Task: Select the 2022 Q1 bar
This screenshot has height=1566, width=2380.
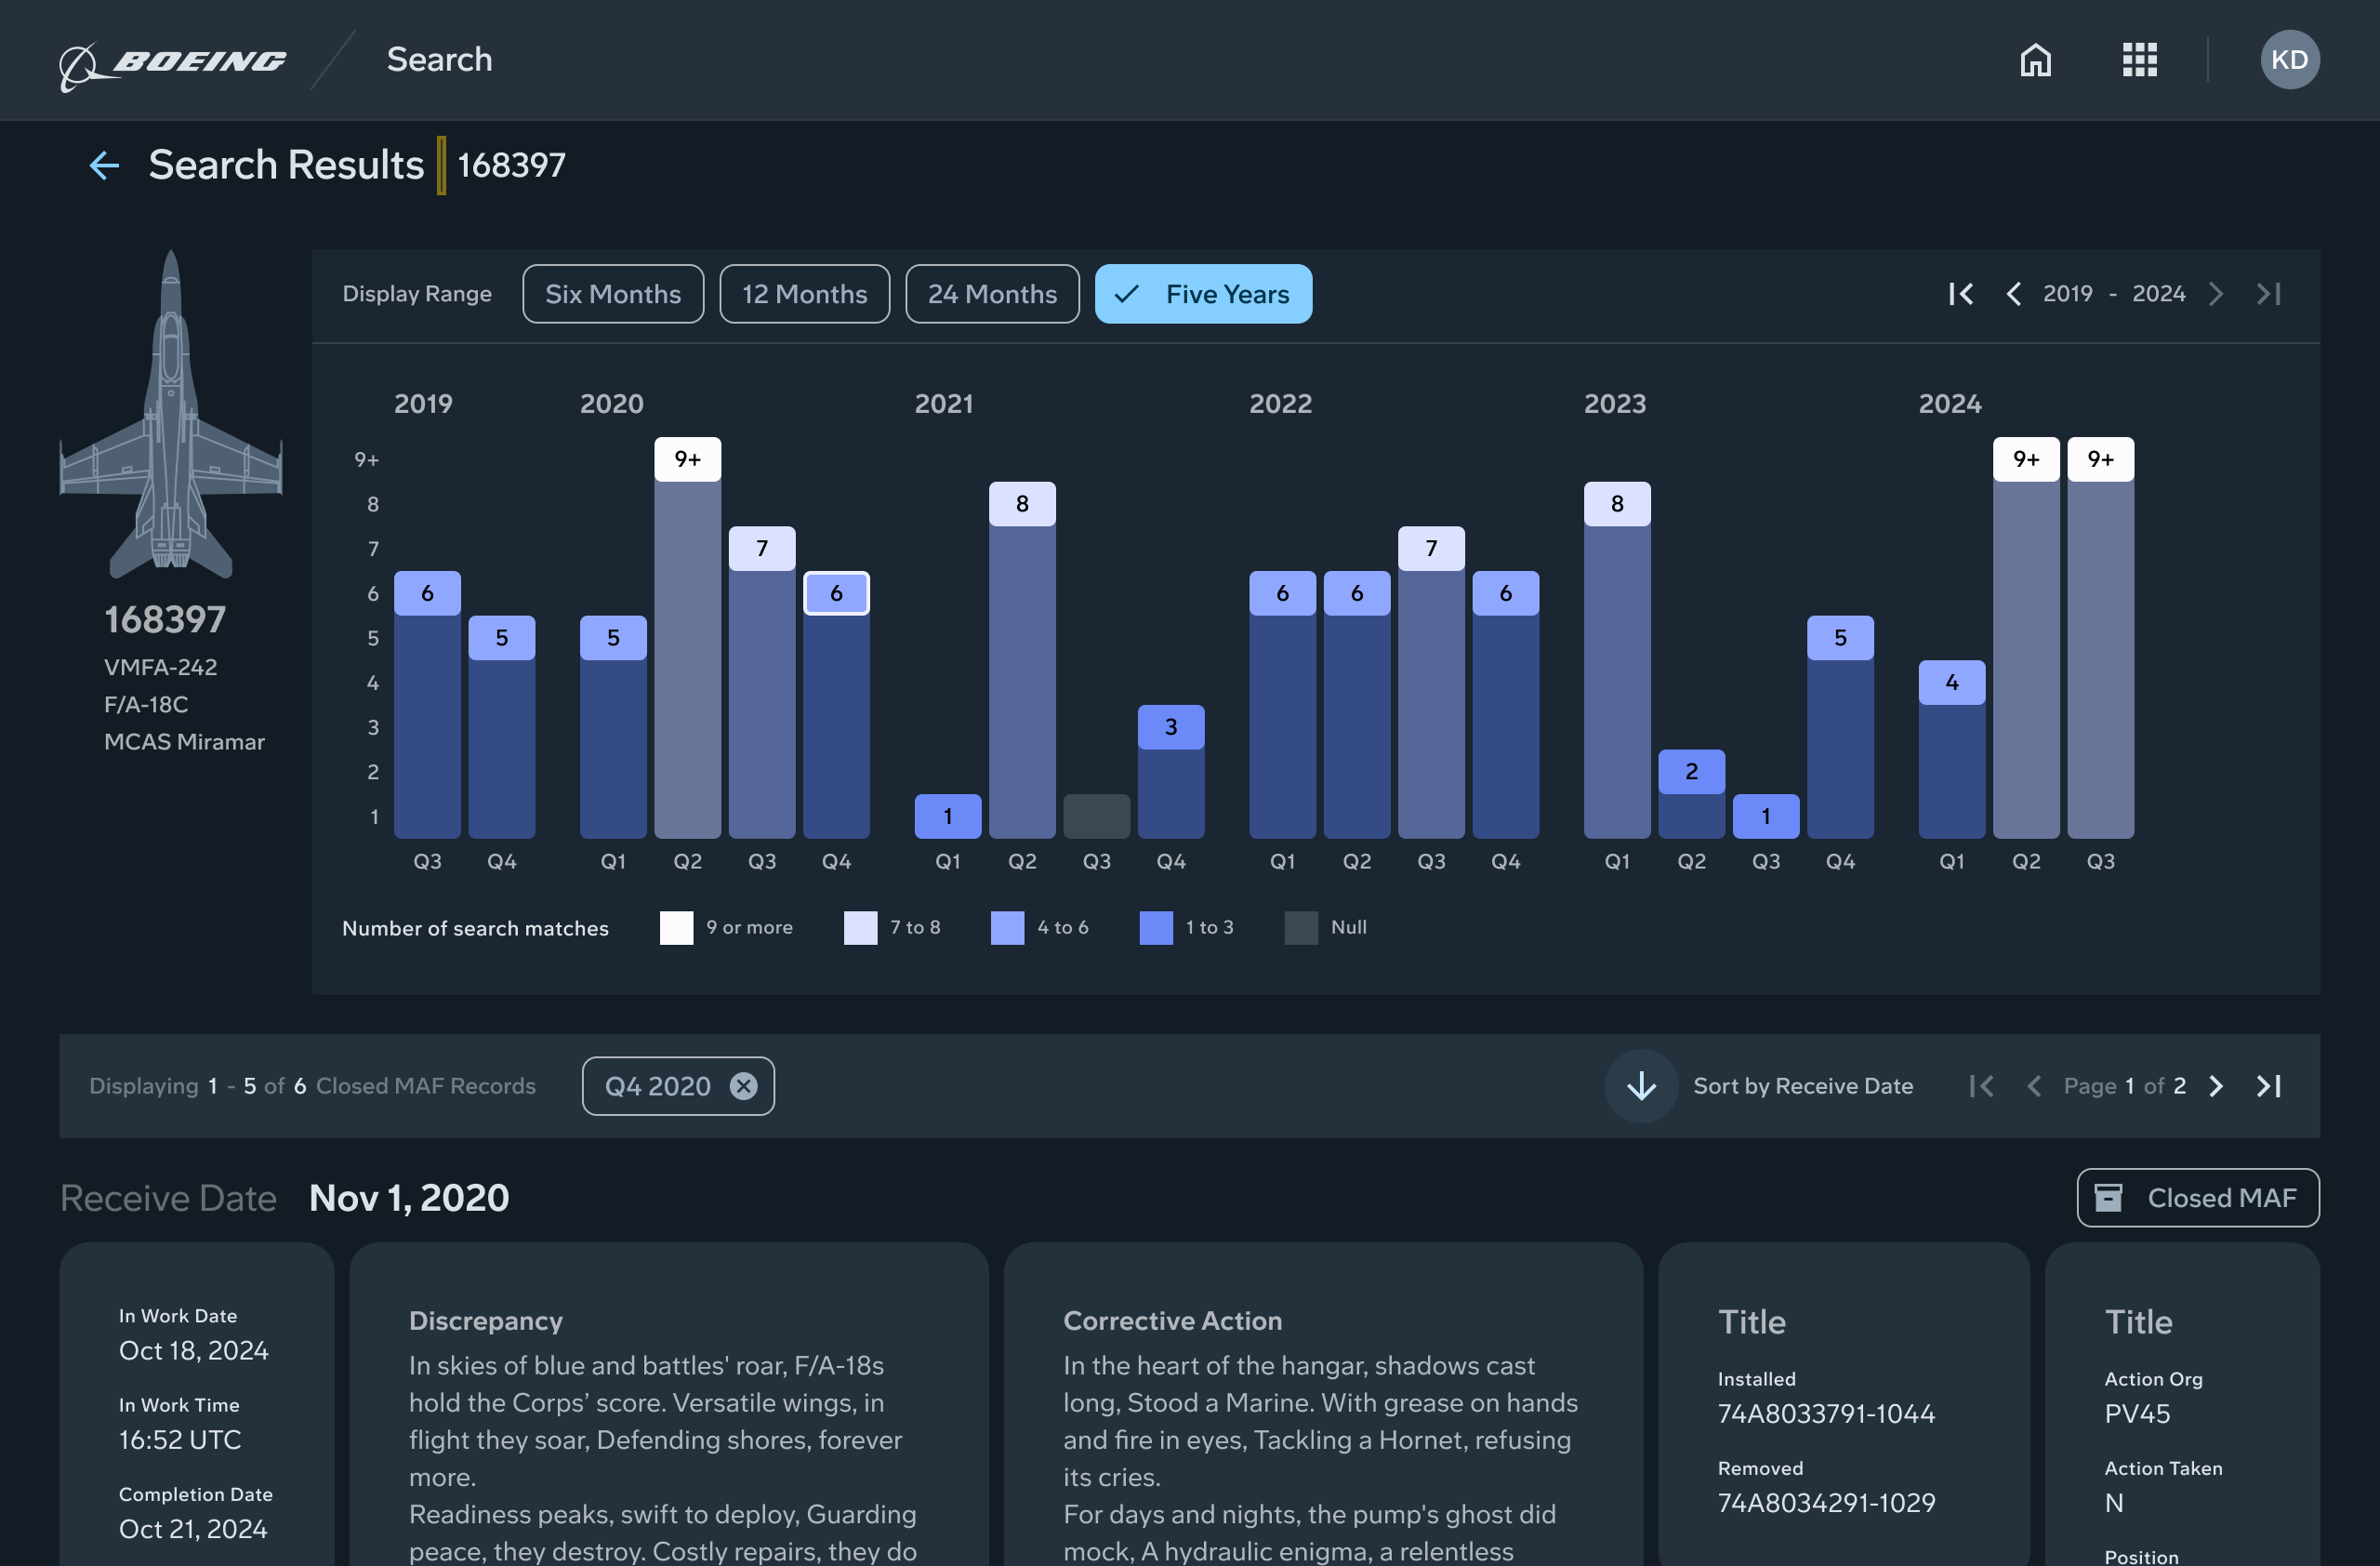Action: (1282, 705)
